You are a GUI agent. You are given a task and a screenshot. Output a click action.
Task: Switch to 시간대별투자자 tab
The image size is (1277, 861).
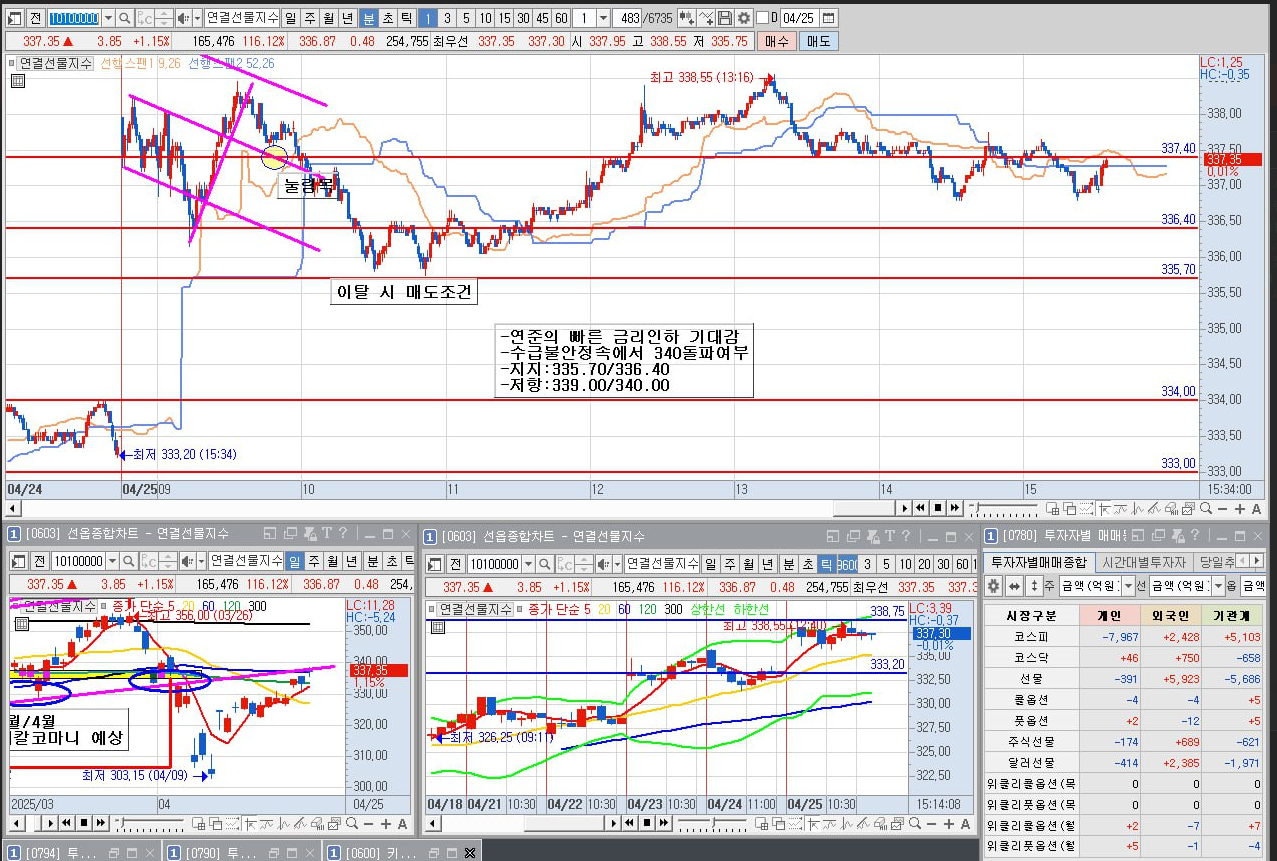pos(1143,562)
